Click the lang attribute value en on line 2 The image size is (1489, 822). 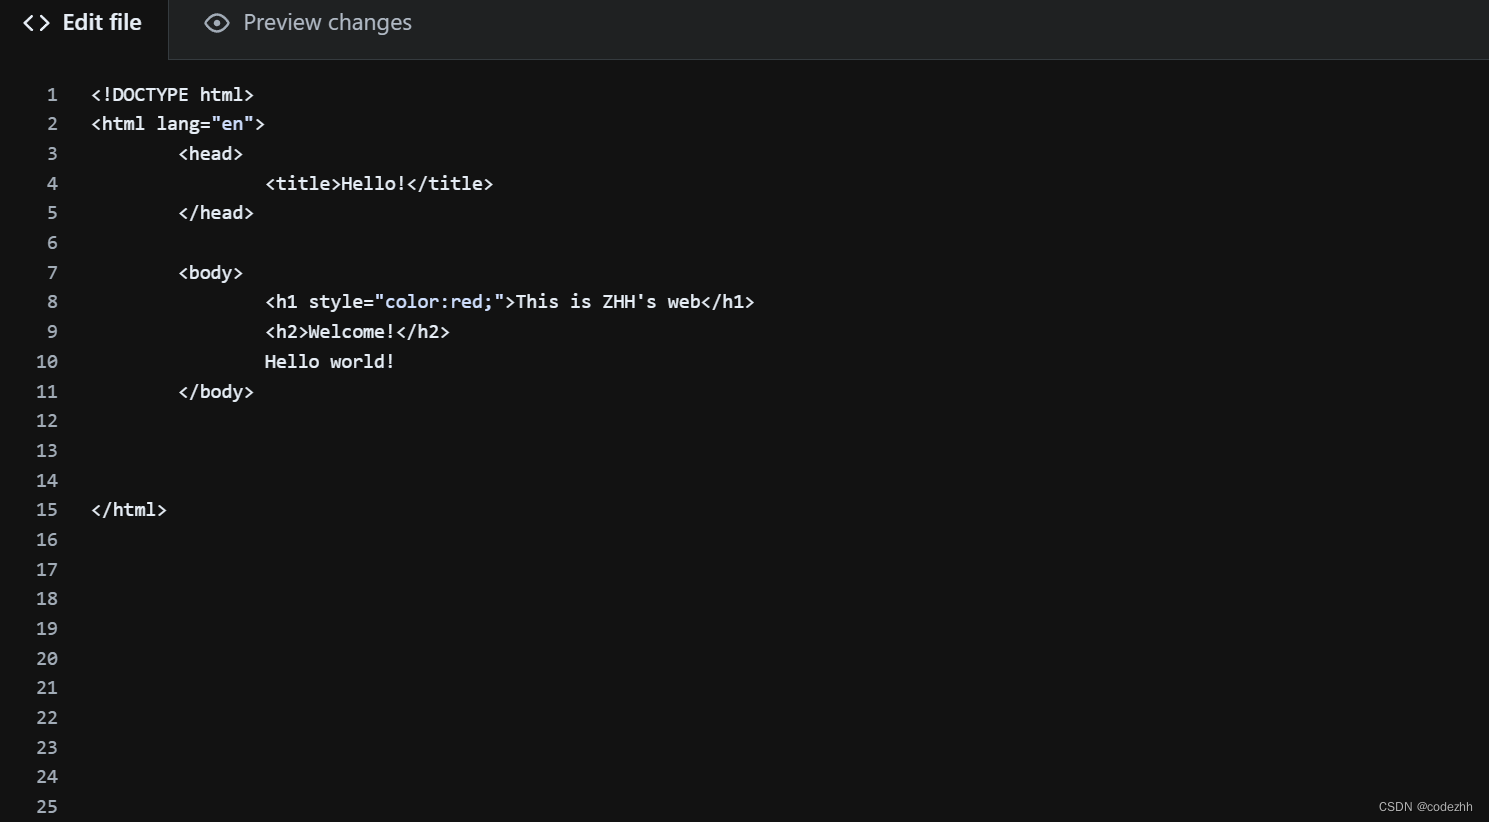231,123
